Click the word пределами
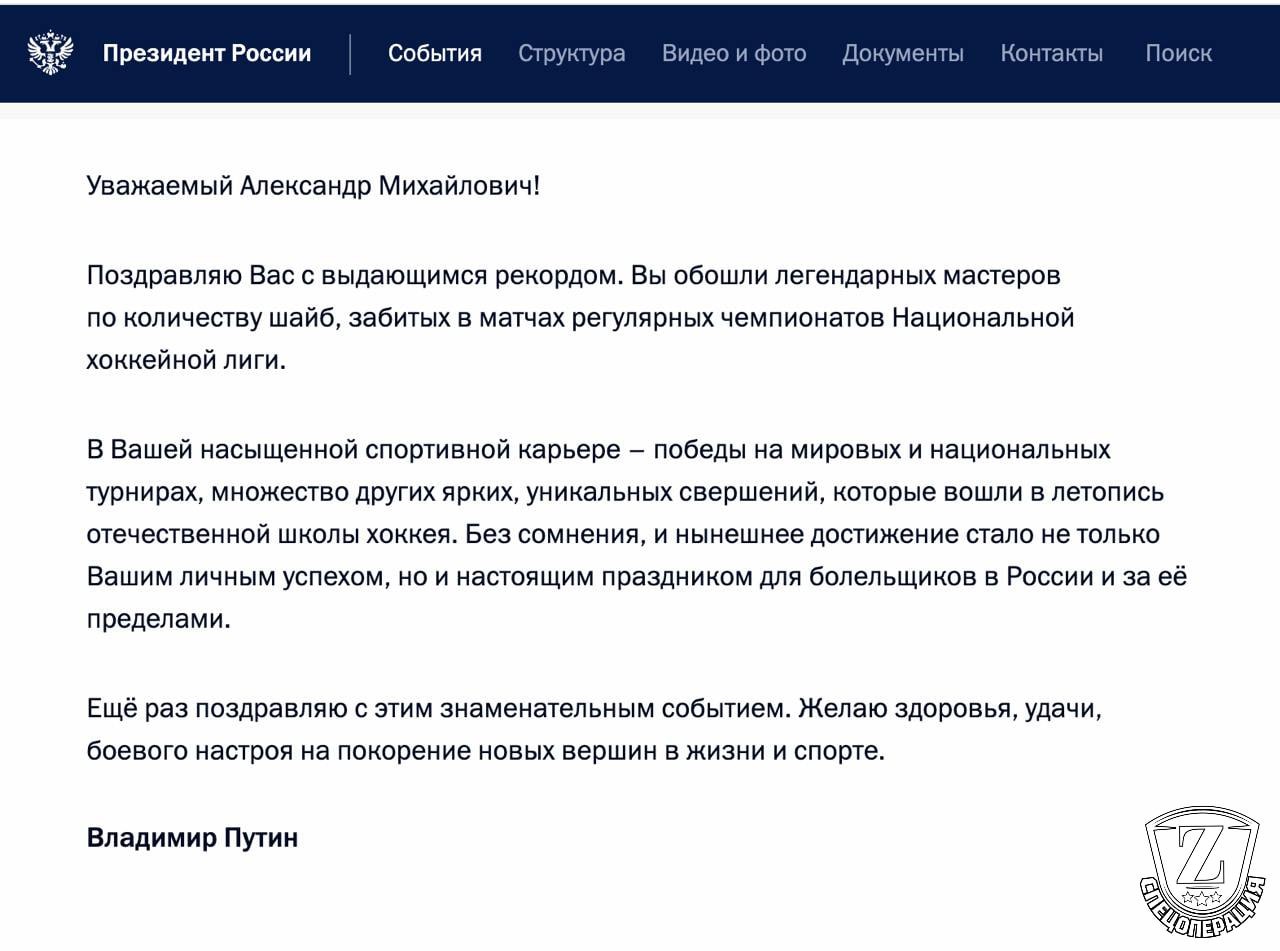This screenshot has width=1280, height=951. tap(158, 619)
